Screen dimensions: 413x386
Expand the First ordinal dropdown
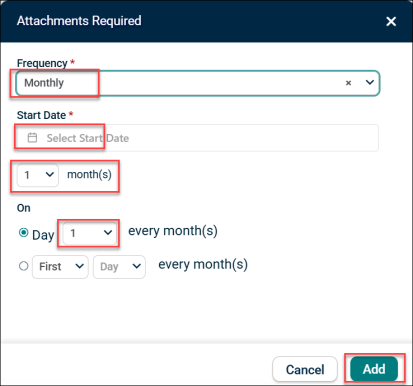pos(60,267)
